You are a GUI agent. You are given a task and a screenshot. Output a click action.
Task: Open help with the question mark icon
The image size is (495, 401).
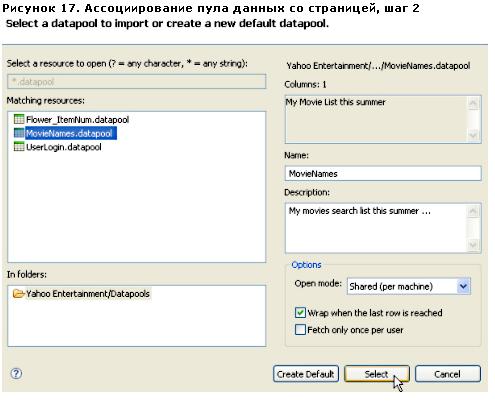tap(16, 373)
